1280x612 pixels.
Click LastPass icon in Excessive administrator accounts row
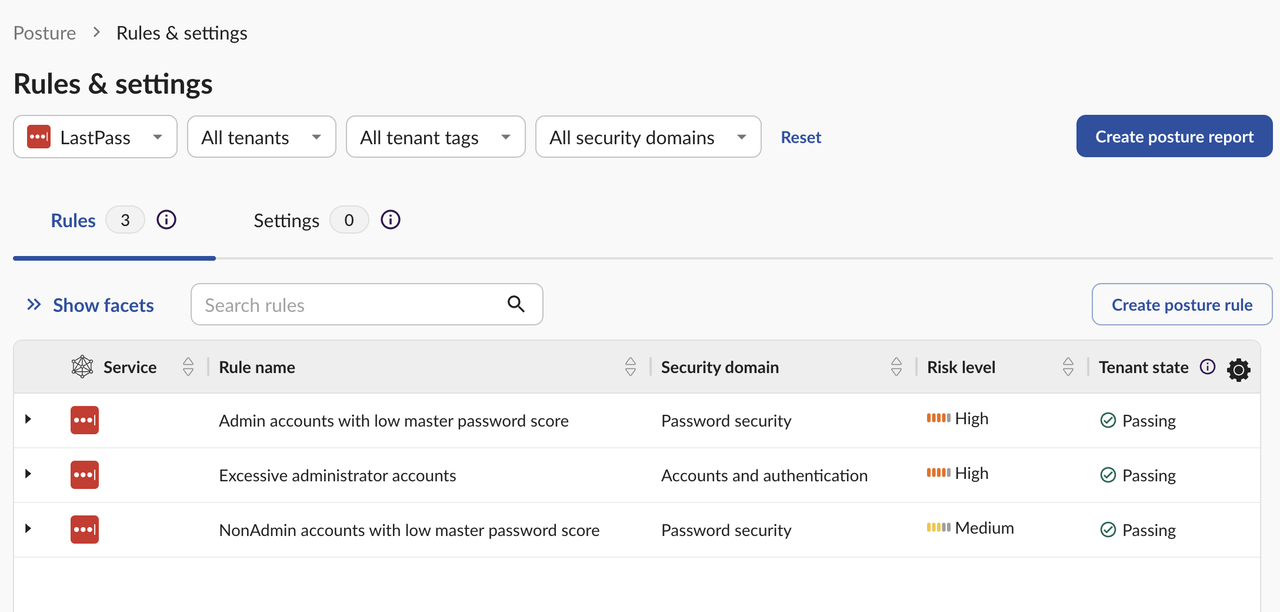tap(84, 475)
